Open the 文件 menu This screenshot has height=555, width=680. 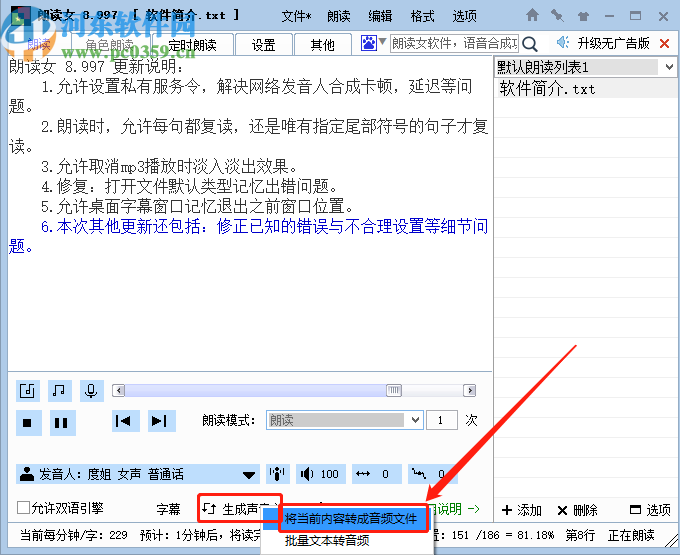point(296,16)
